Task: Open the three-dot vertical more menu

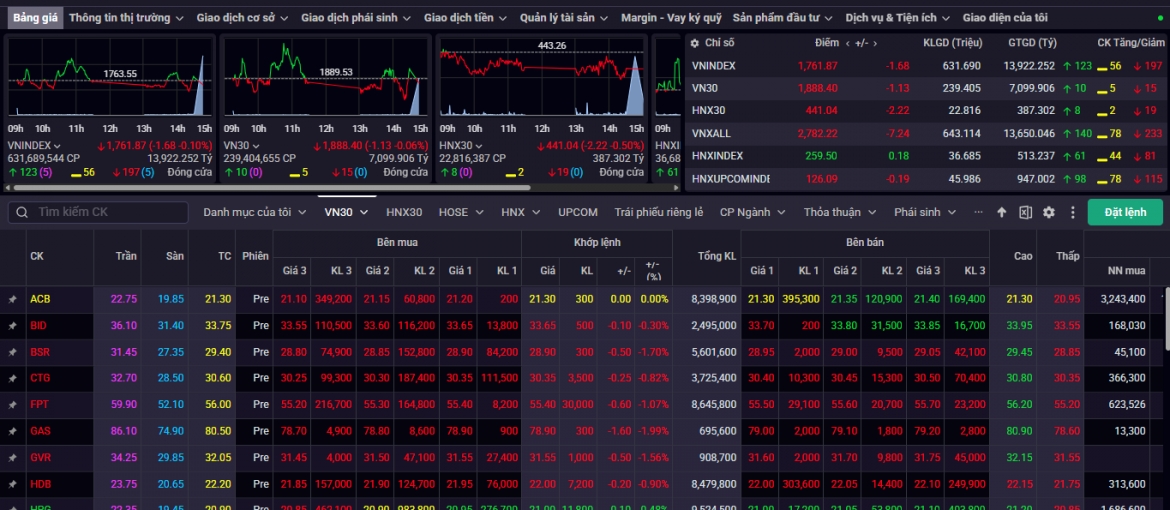Action: click(1073, 213)
